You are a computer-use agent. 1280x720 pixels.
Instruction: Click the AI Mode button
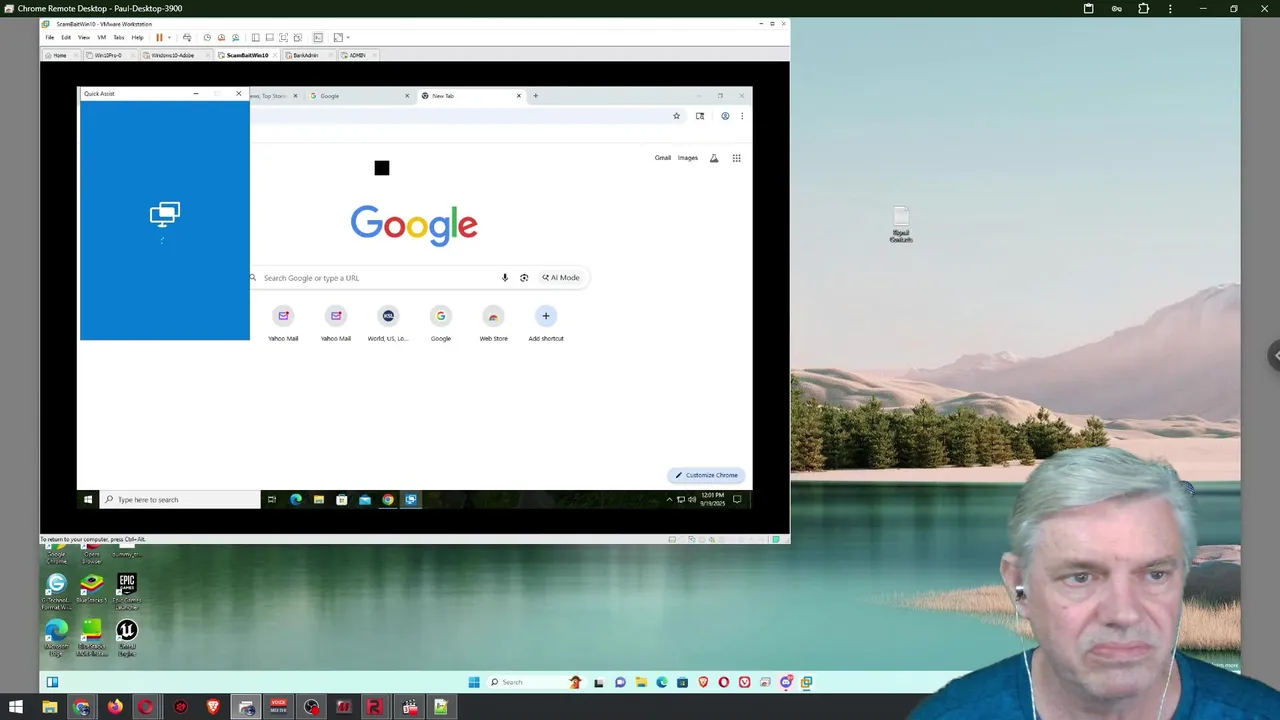(561, 278)
